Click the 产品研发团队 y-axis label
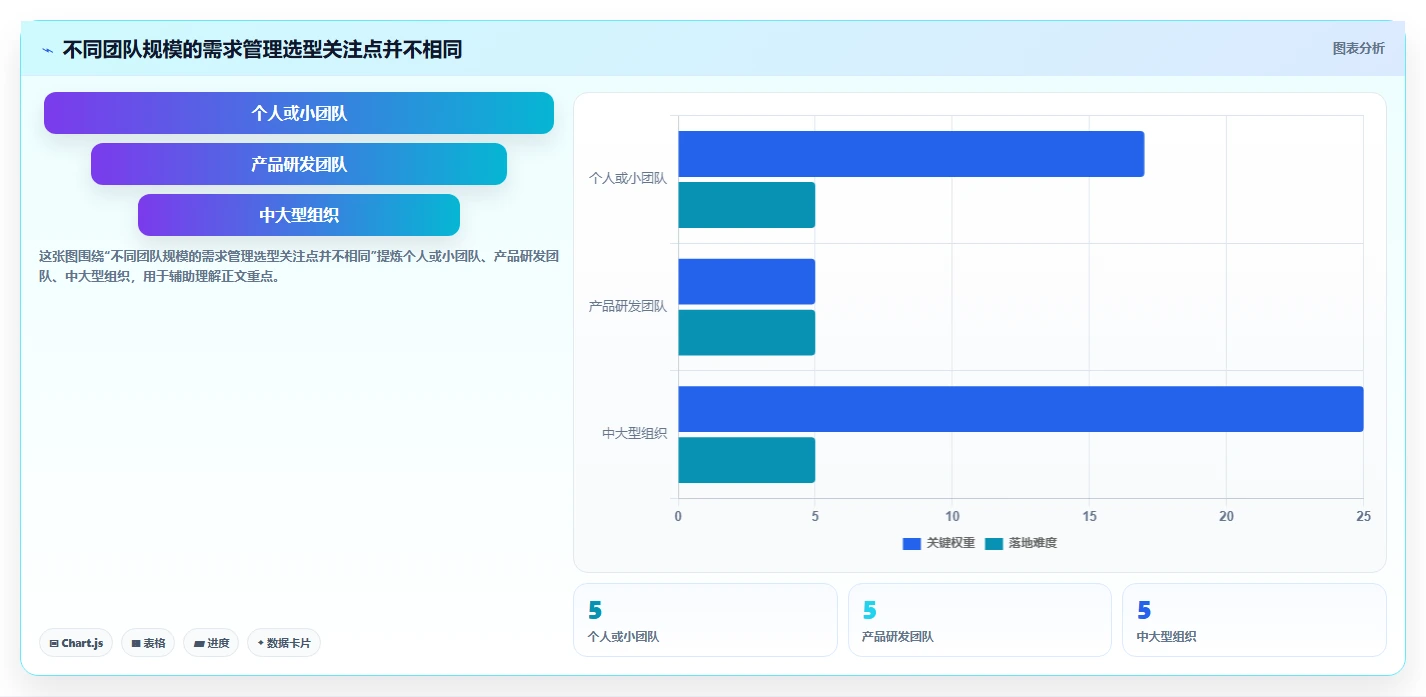The image size is (1426, 697). (x=628, y=306)
